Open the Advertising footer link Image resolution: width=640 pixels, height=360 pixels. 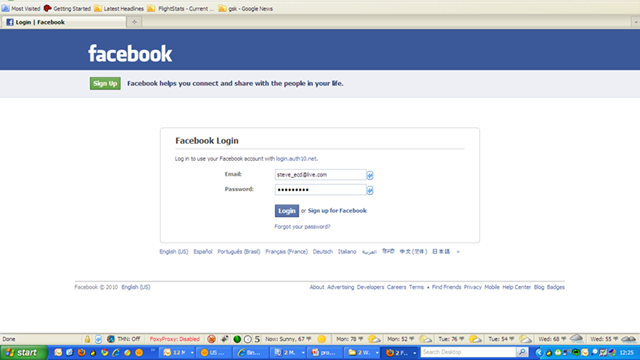click(x=340, y=287)
